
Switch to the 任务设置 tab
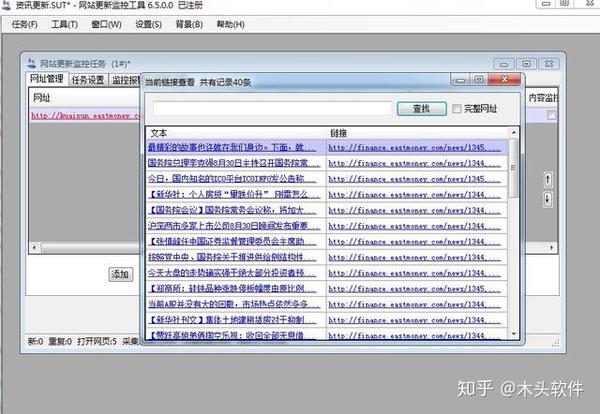click(x=88, y=80)
